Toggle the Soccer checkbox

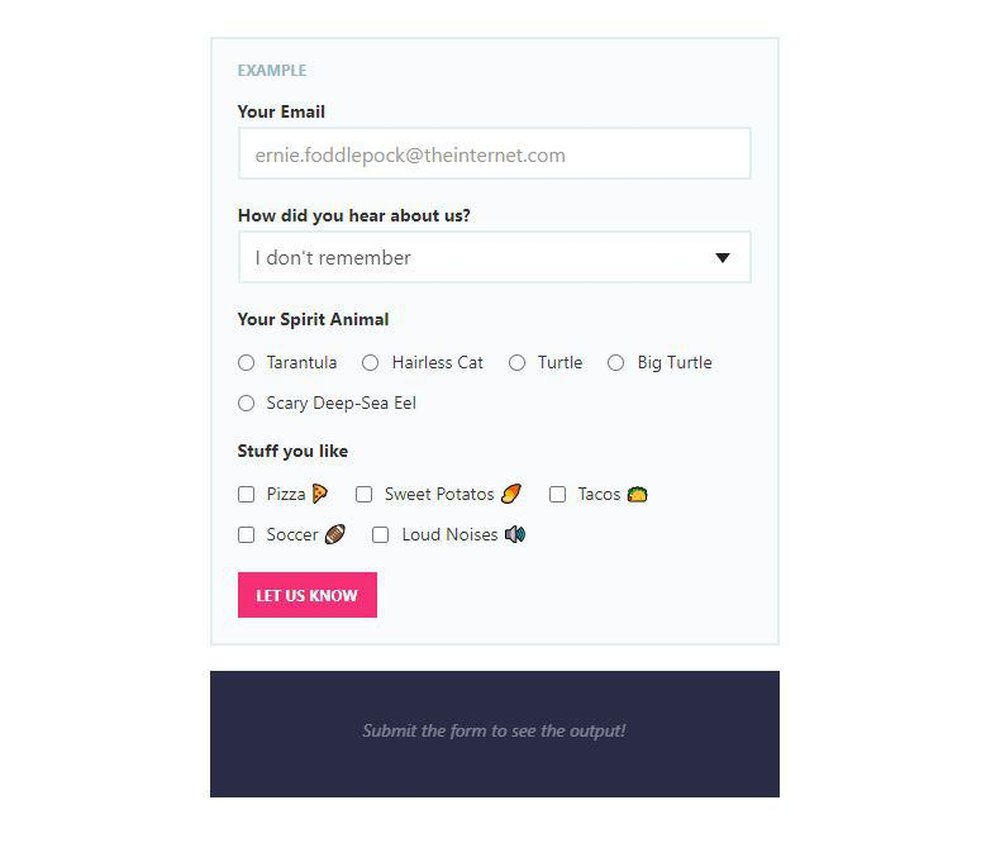pos(246,534)
